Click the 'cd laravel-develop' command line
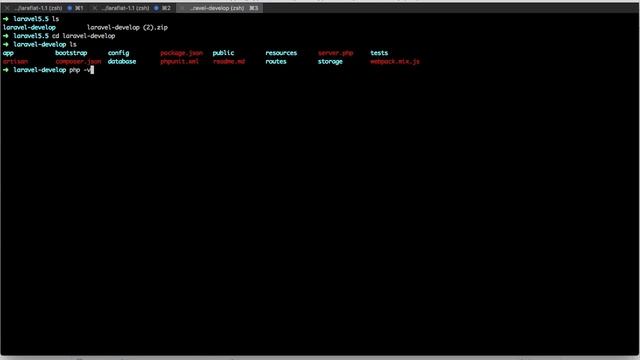Viewport: 640px width, 360px height. pos(84,36)
